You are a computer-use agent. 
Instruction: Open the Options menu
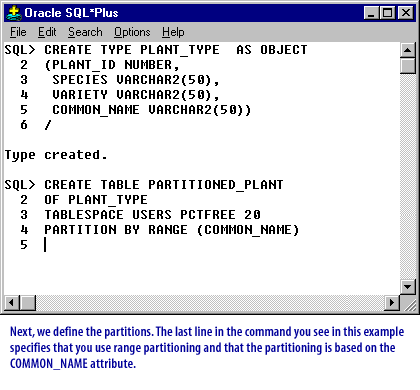click(132, 32)
